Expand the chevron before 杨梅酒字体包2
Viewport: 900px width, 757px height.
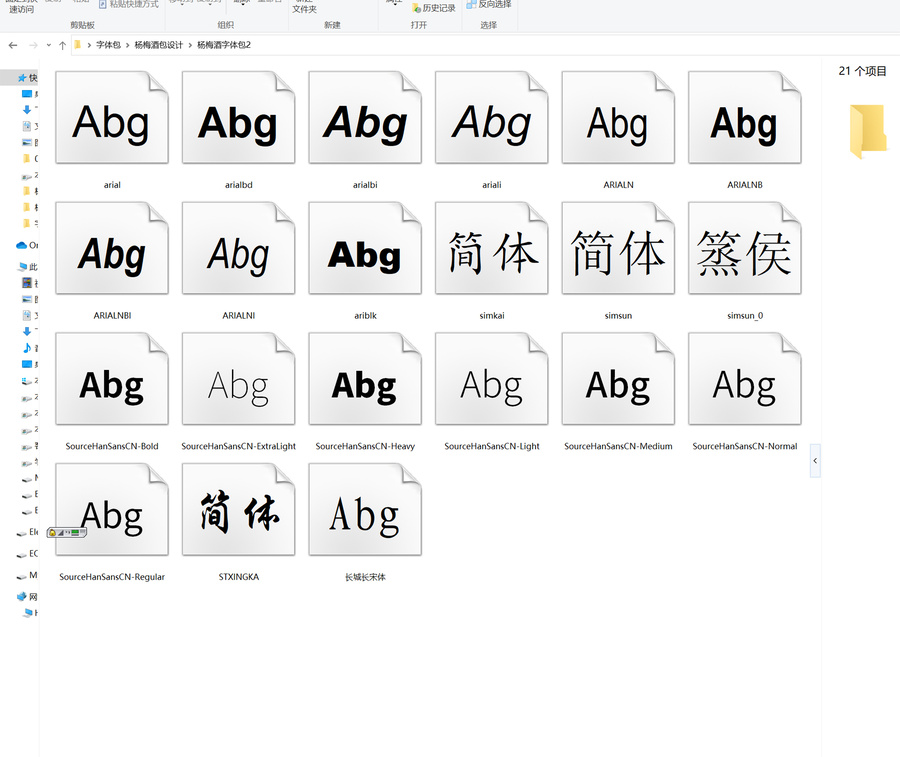190,45
